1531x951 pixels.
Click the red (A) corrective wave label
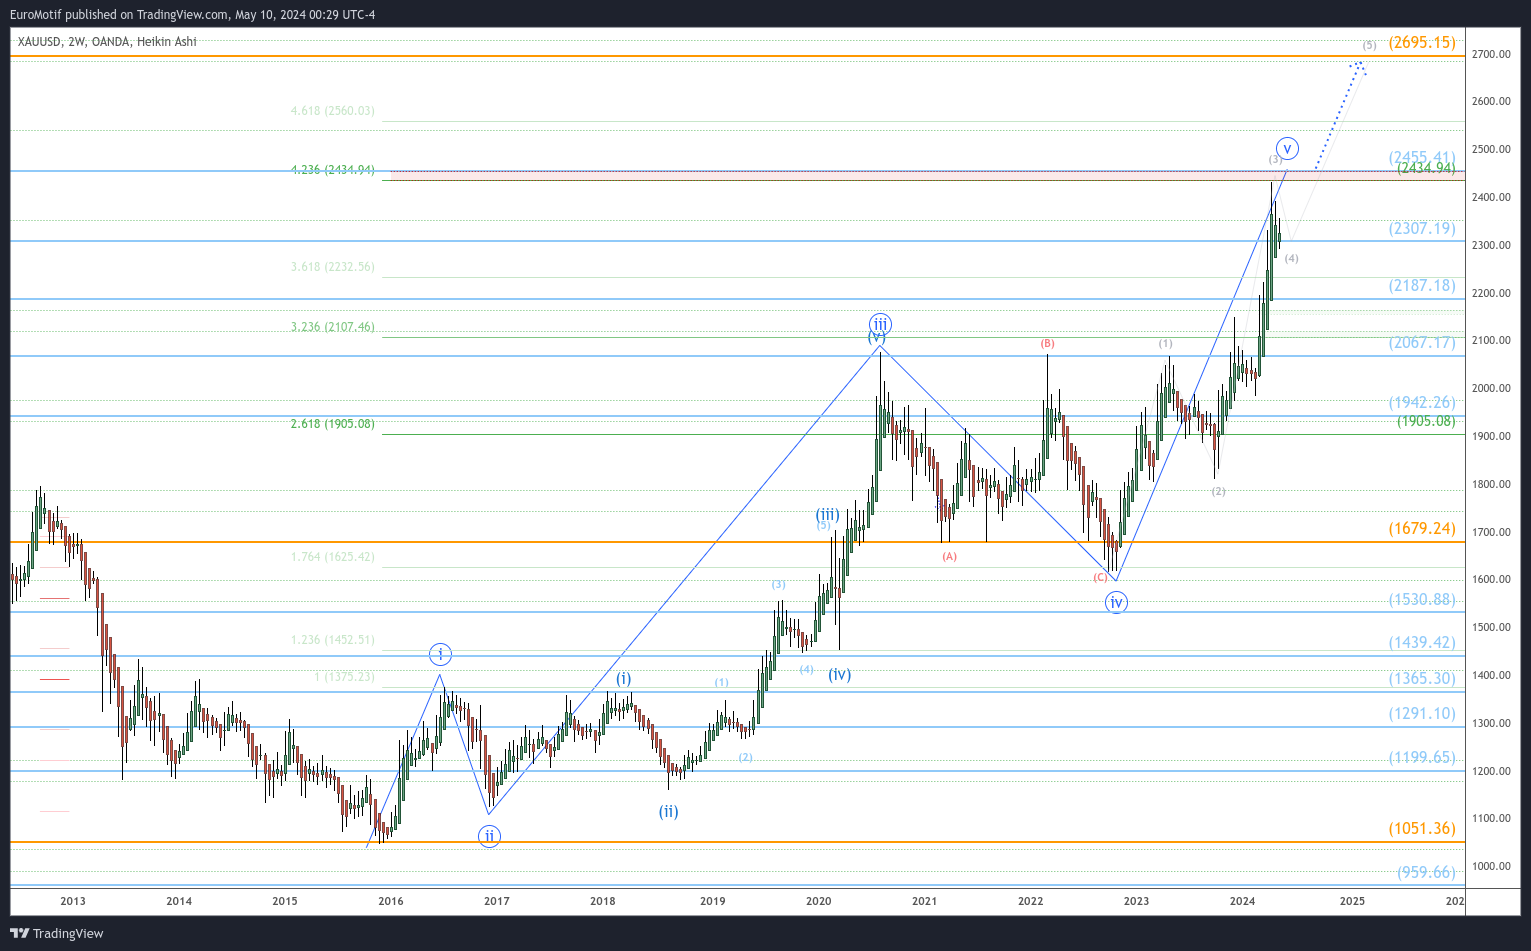[949, 557]
